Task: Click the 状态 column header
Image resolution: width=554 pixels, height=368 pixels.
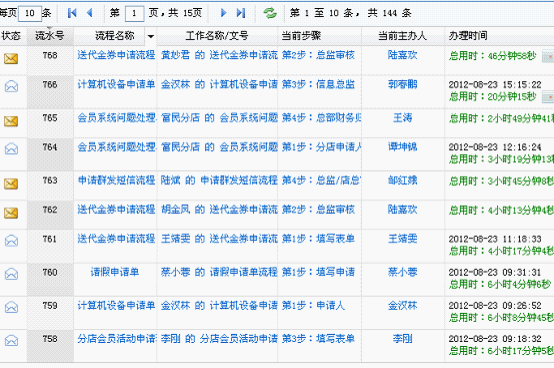Action: (x=11, y=36)
